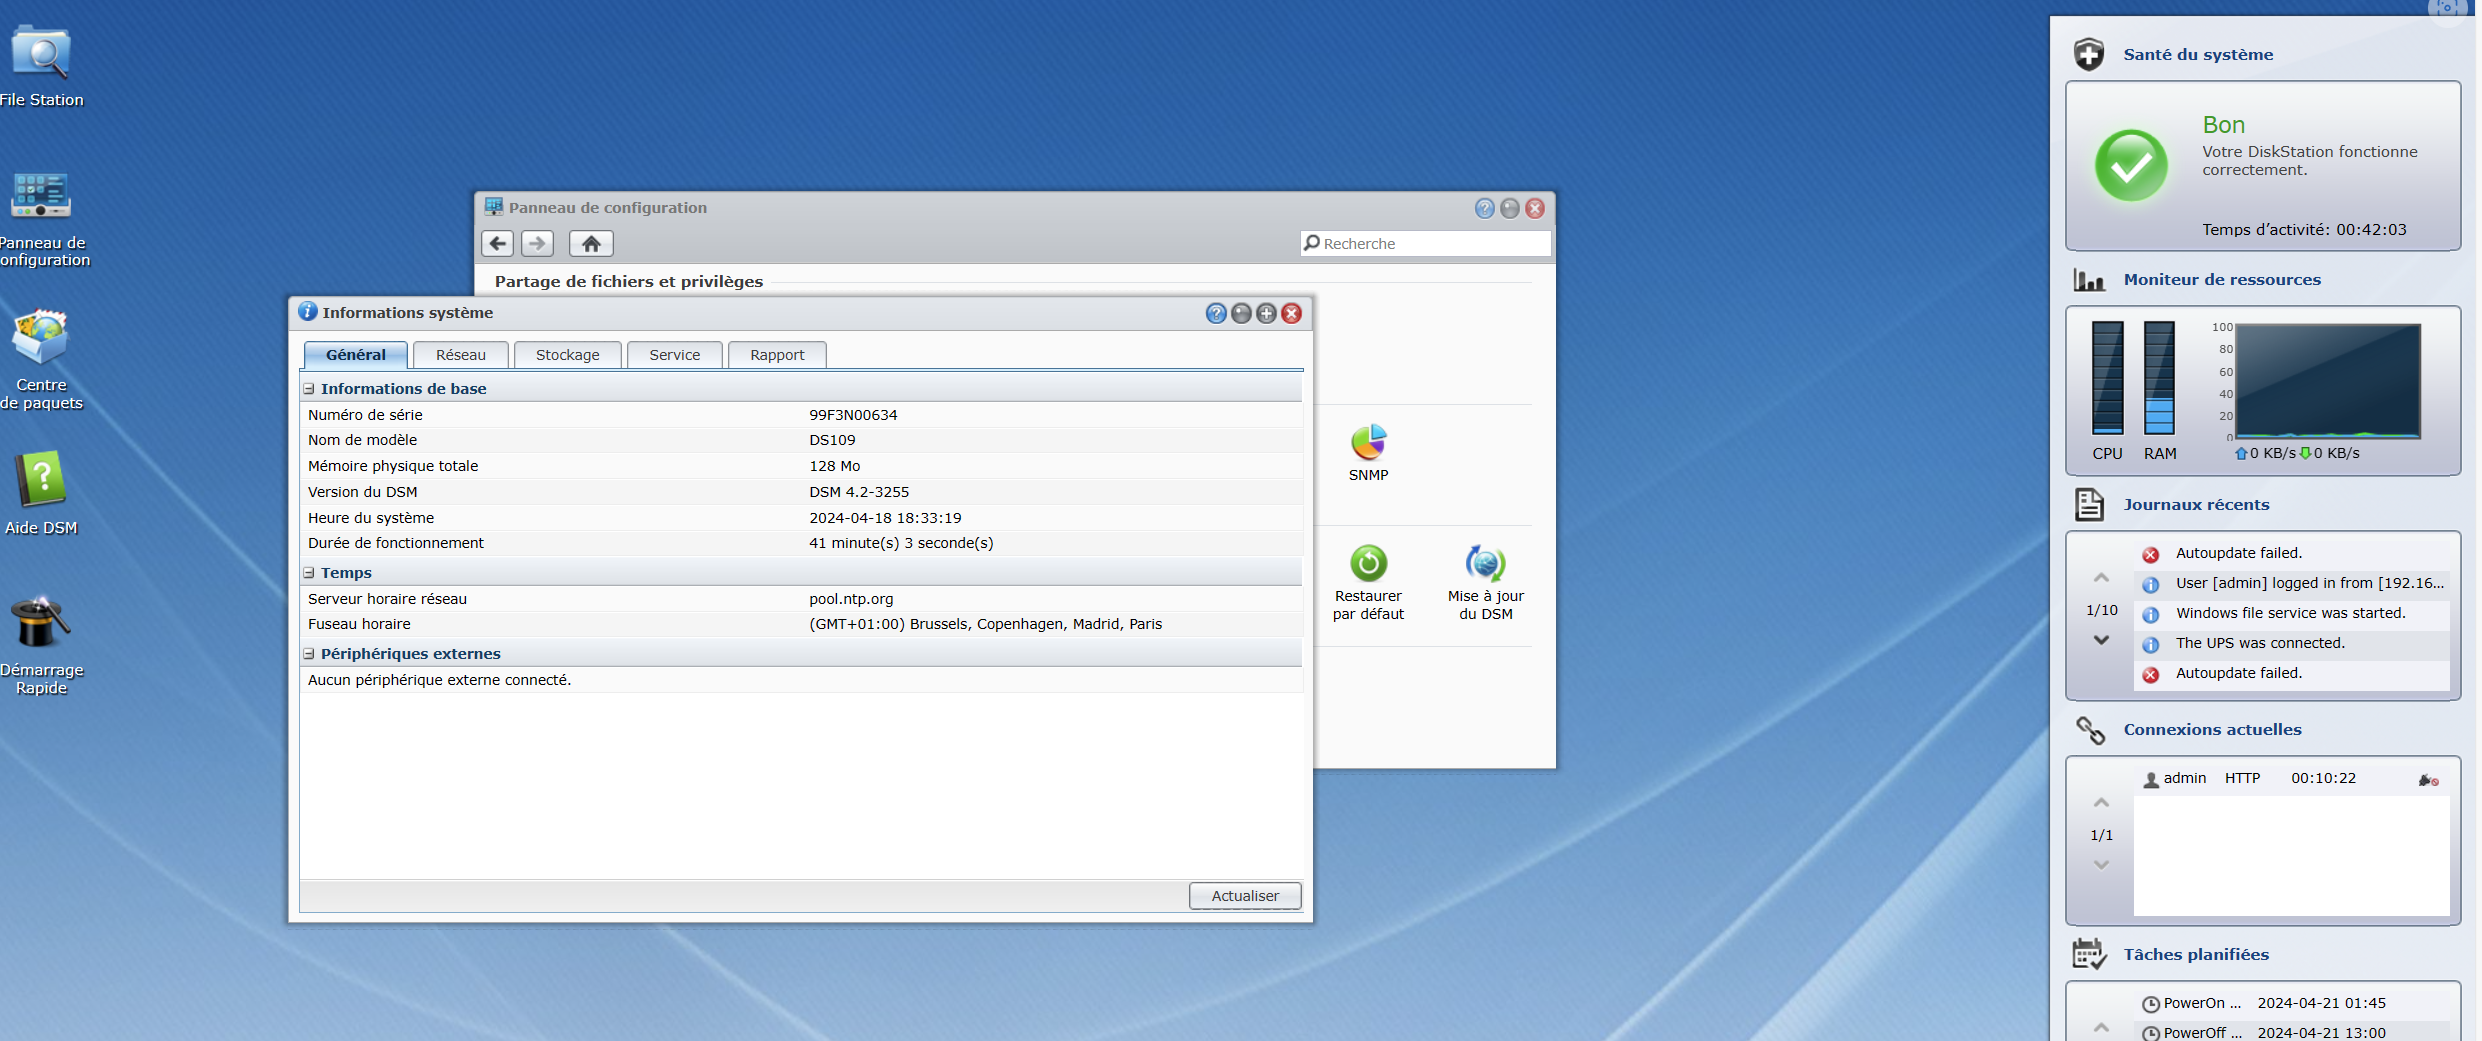2482x1041 pixels.
Task: Click the Recherche search field
Action: click(1425, 243)
